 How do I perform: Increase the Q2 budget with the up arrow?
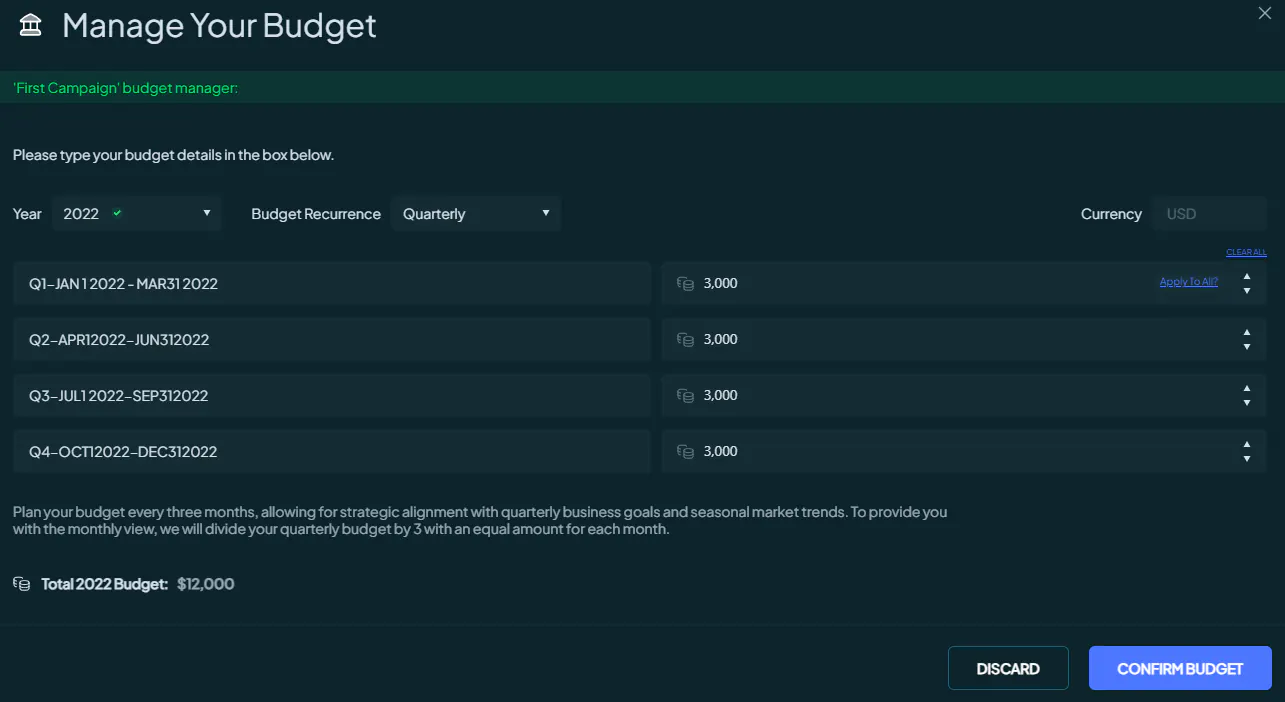pos(1247,333)
